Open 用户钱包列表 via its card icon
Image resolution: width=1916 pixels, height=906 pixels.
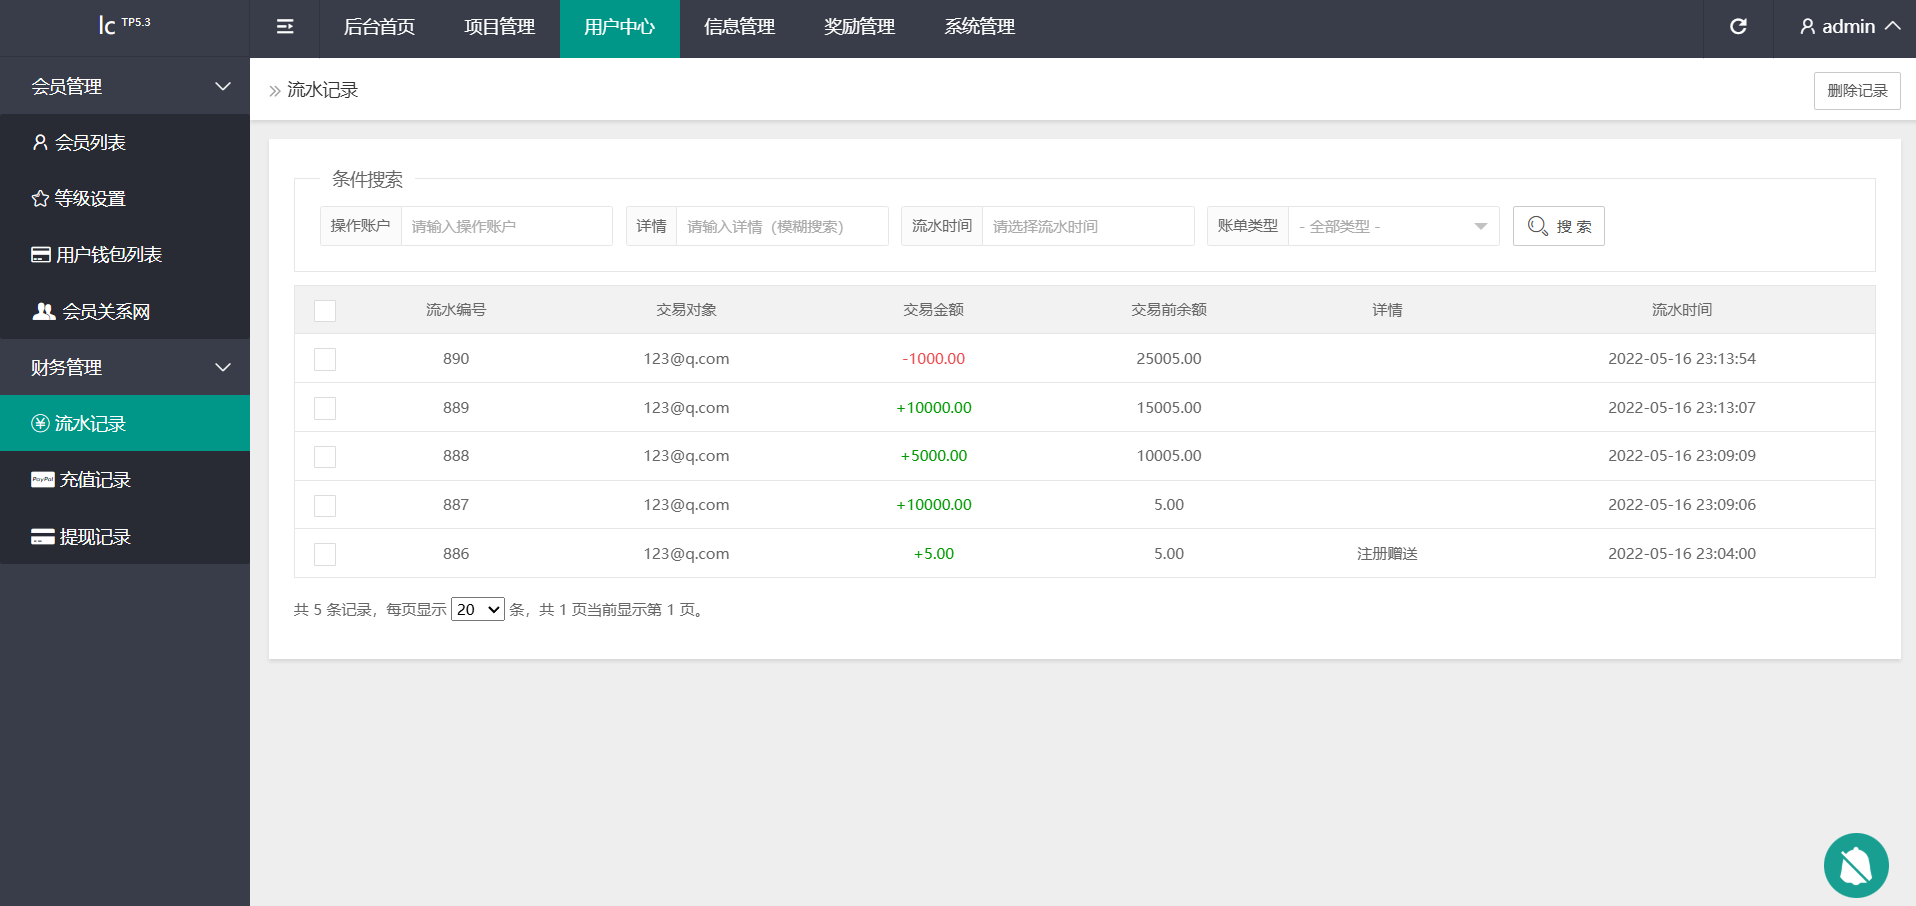coord(41,255)
